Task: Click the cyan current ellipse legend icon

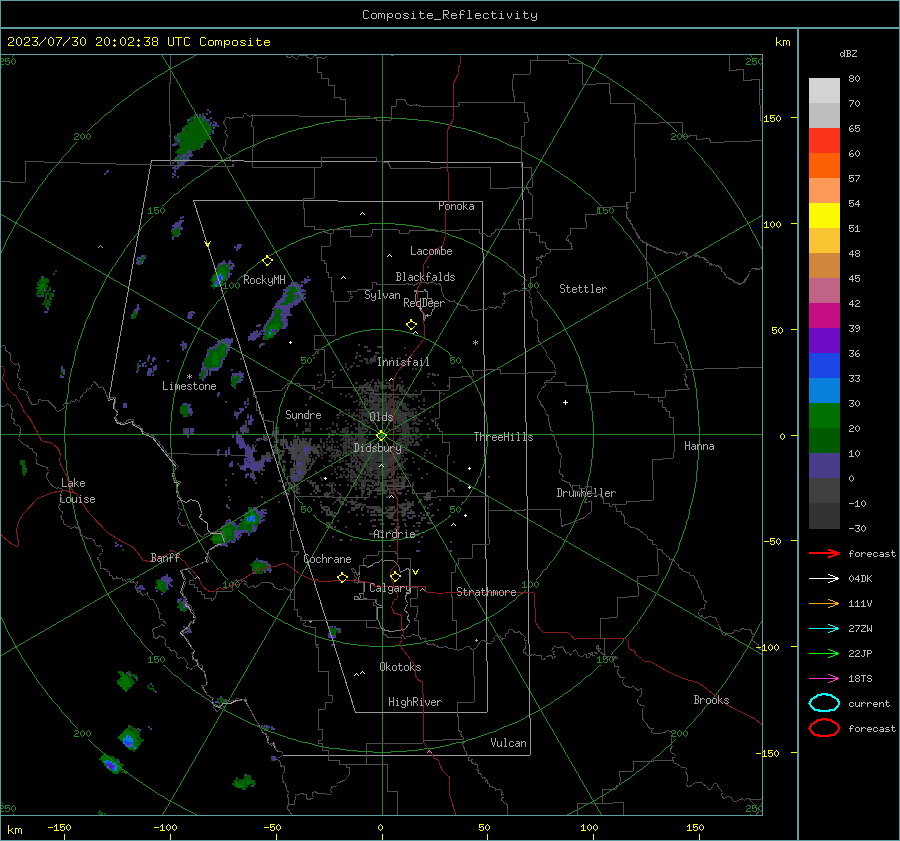Action: tap(824, 703)
